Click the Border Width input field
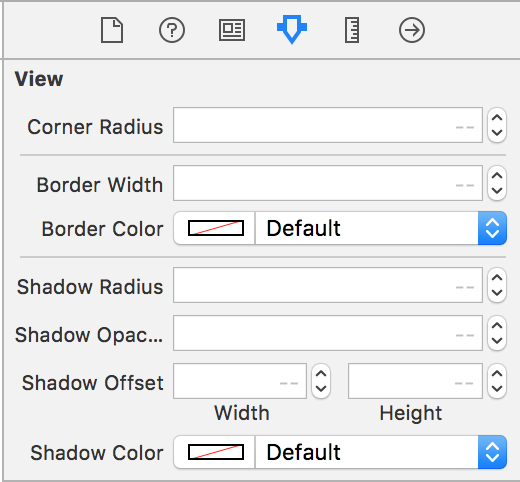The height and width of the screenshot is (482, 520). point(328,183)
